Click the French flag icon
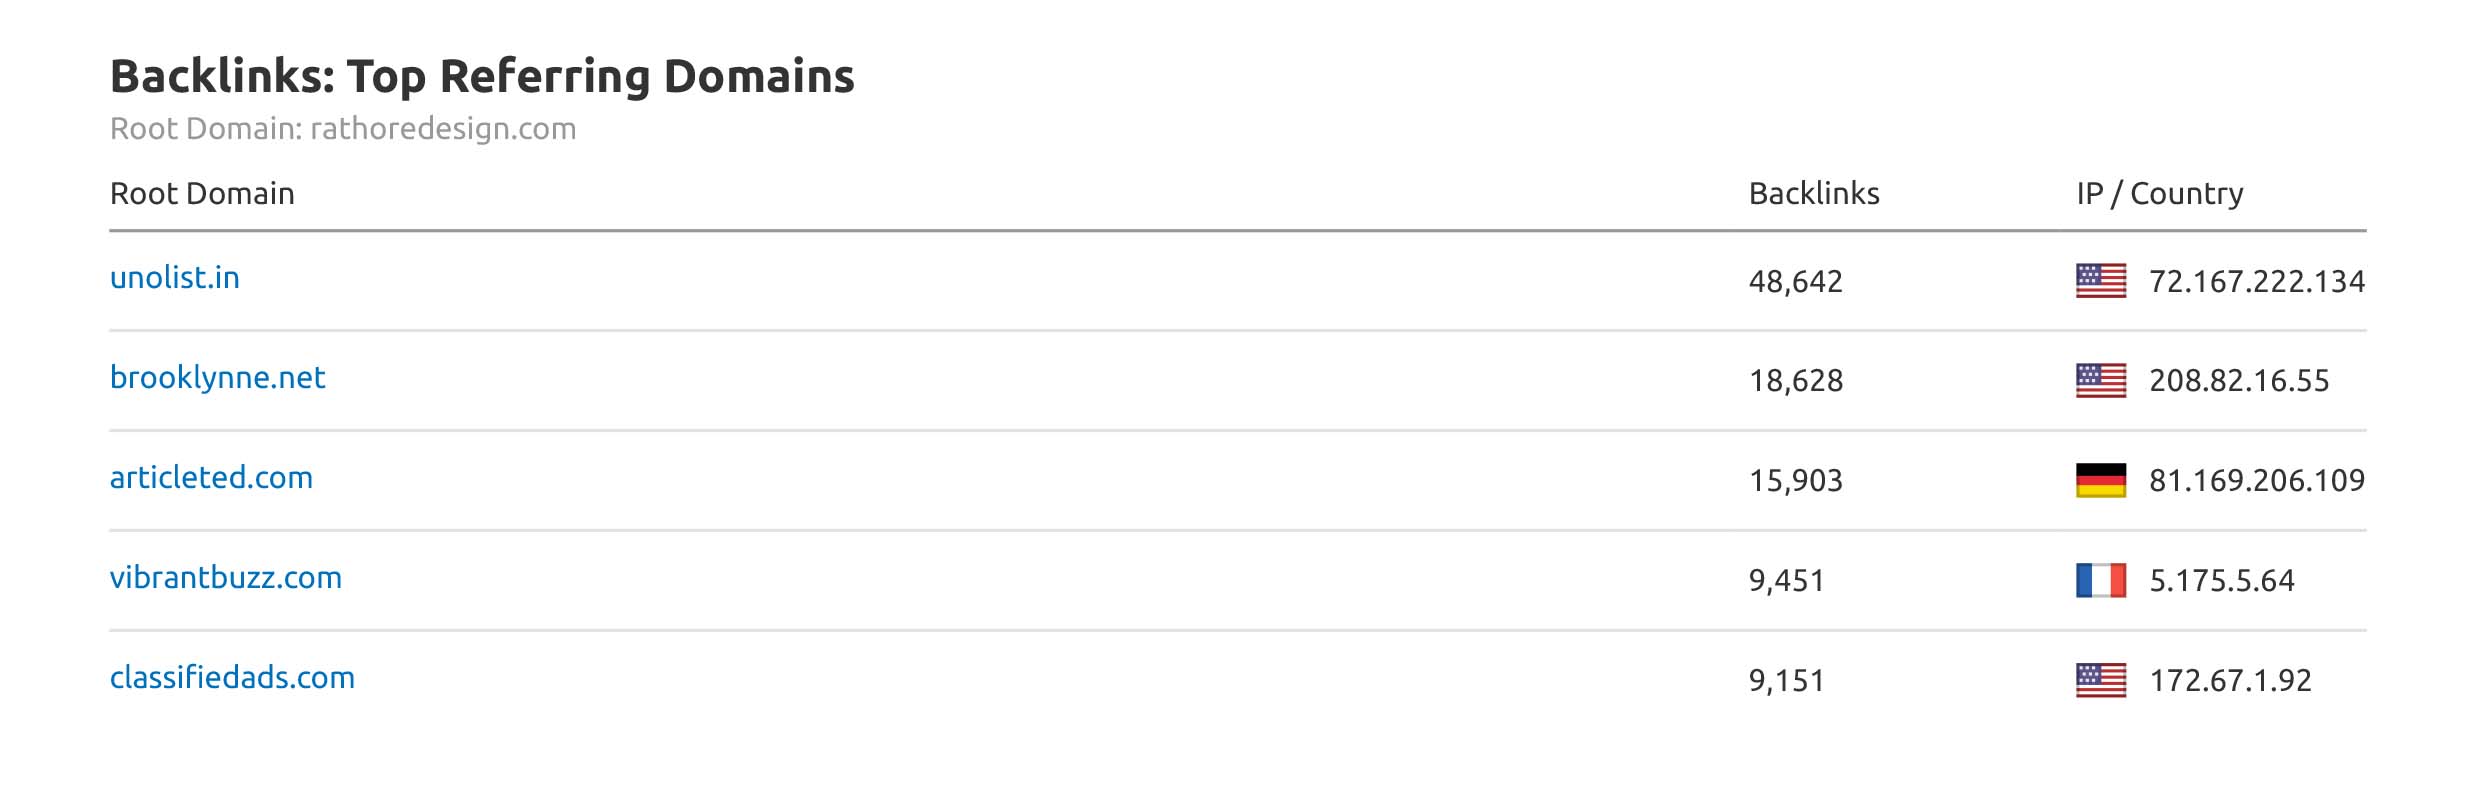2479x786 pixels. pyautogui.click(x=2100, y=581)
